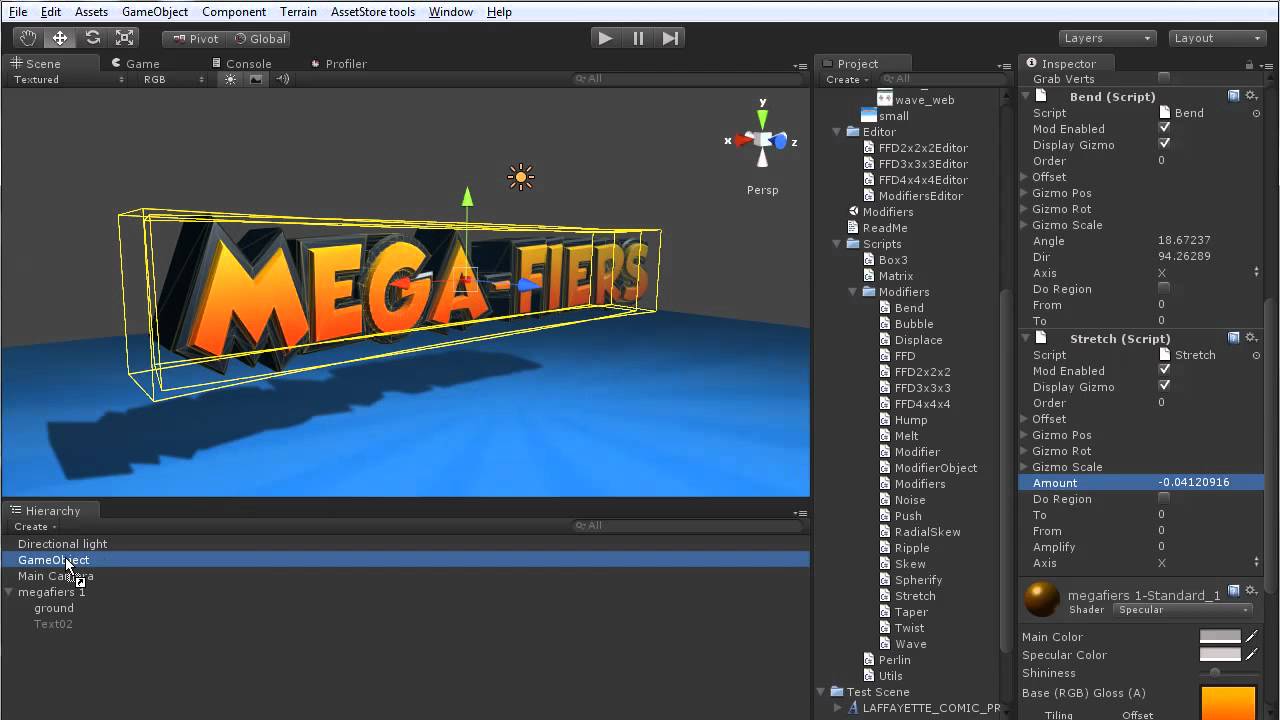1280x720 pixels.
Task: Open the Specular shader dropdown
Action: tap(1183, 610)
